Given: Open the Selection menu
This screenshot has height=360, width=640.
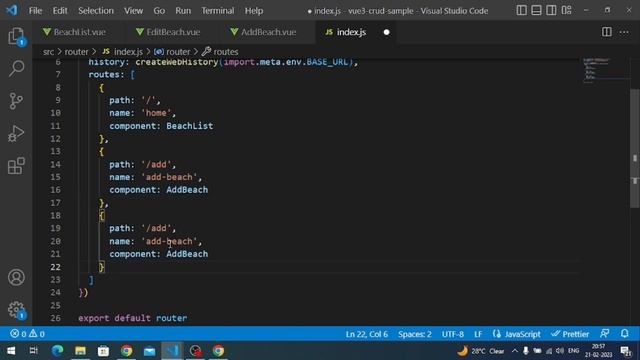Looking at the screenshot, I should pyautogui.click(x=96, y=11).
